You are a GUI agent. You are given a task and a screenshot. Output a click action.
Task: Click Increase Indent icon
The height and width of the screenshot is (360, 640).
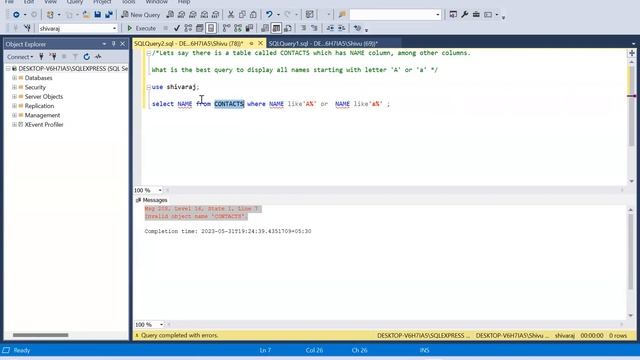[x=342, y=28]
